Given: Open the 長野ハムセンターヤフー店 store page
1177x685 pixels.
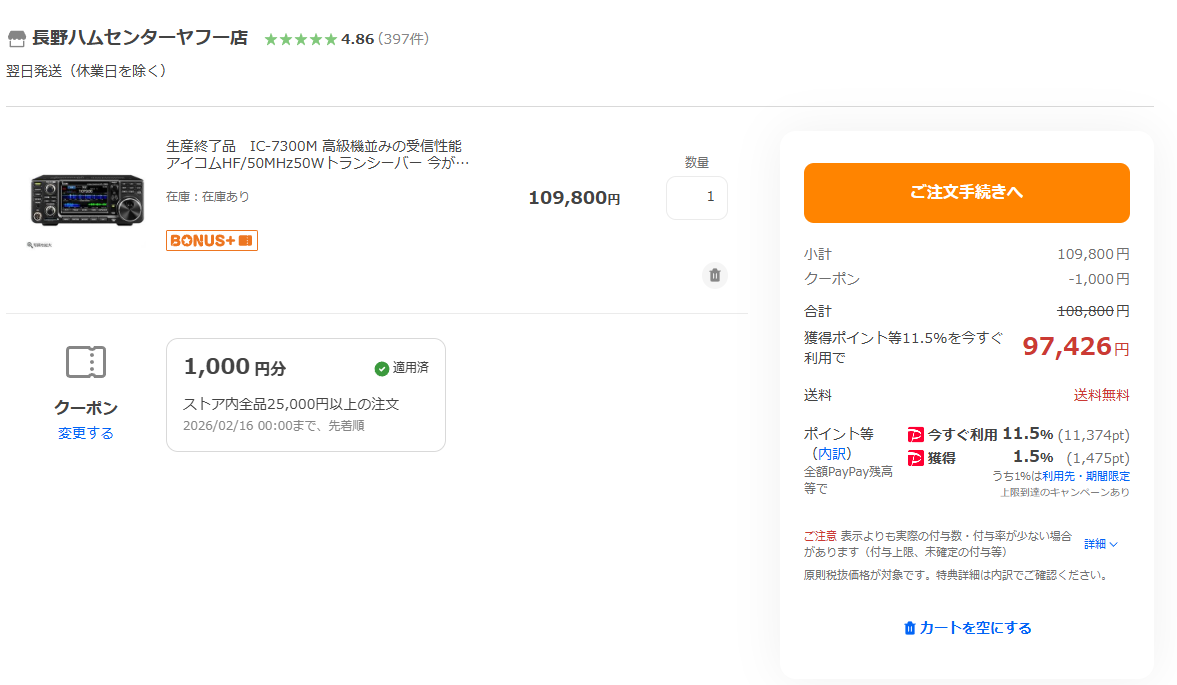Looking at the screenshot, I should click(x=139, y=39).
